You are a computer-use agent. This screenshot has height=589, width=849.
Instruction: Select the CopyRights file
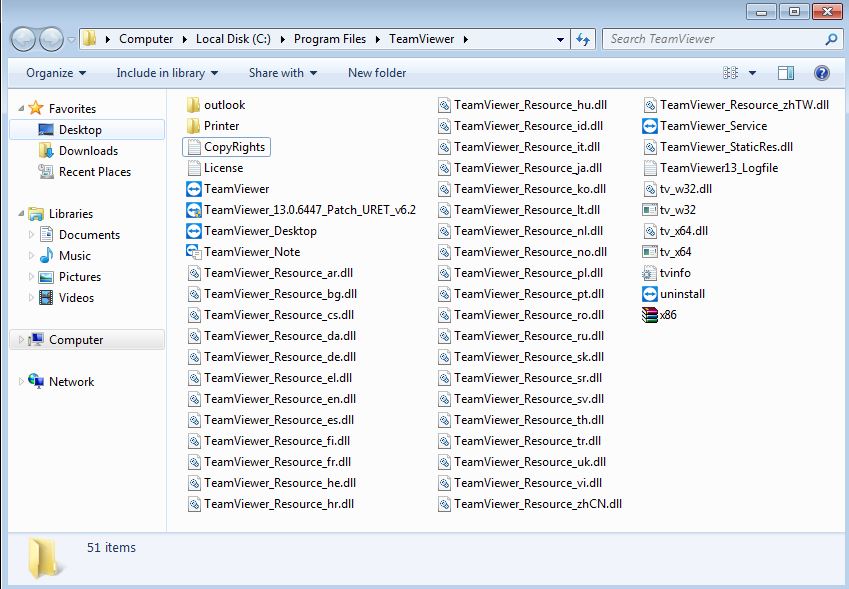pyautogui.click(x=226, y=147)
